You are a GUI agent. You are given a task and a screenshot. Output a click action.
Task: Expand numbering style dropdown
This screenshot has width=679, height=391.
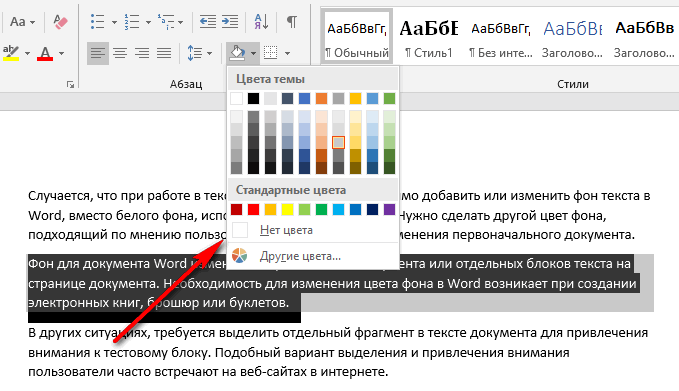[x=148, y=22]
